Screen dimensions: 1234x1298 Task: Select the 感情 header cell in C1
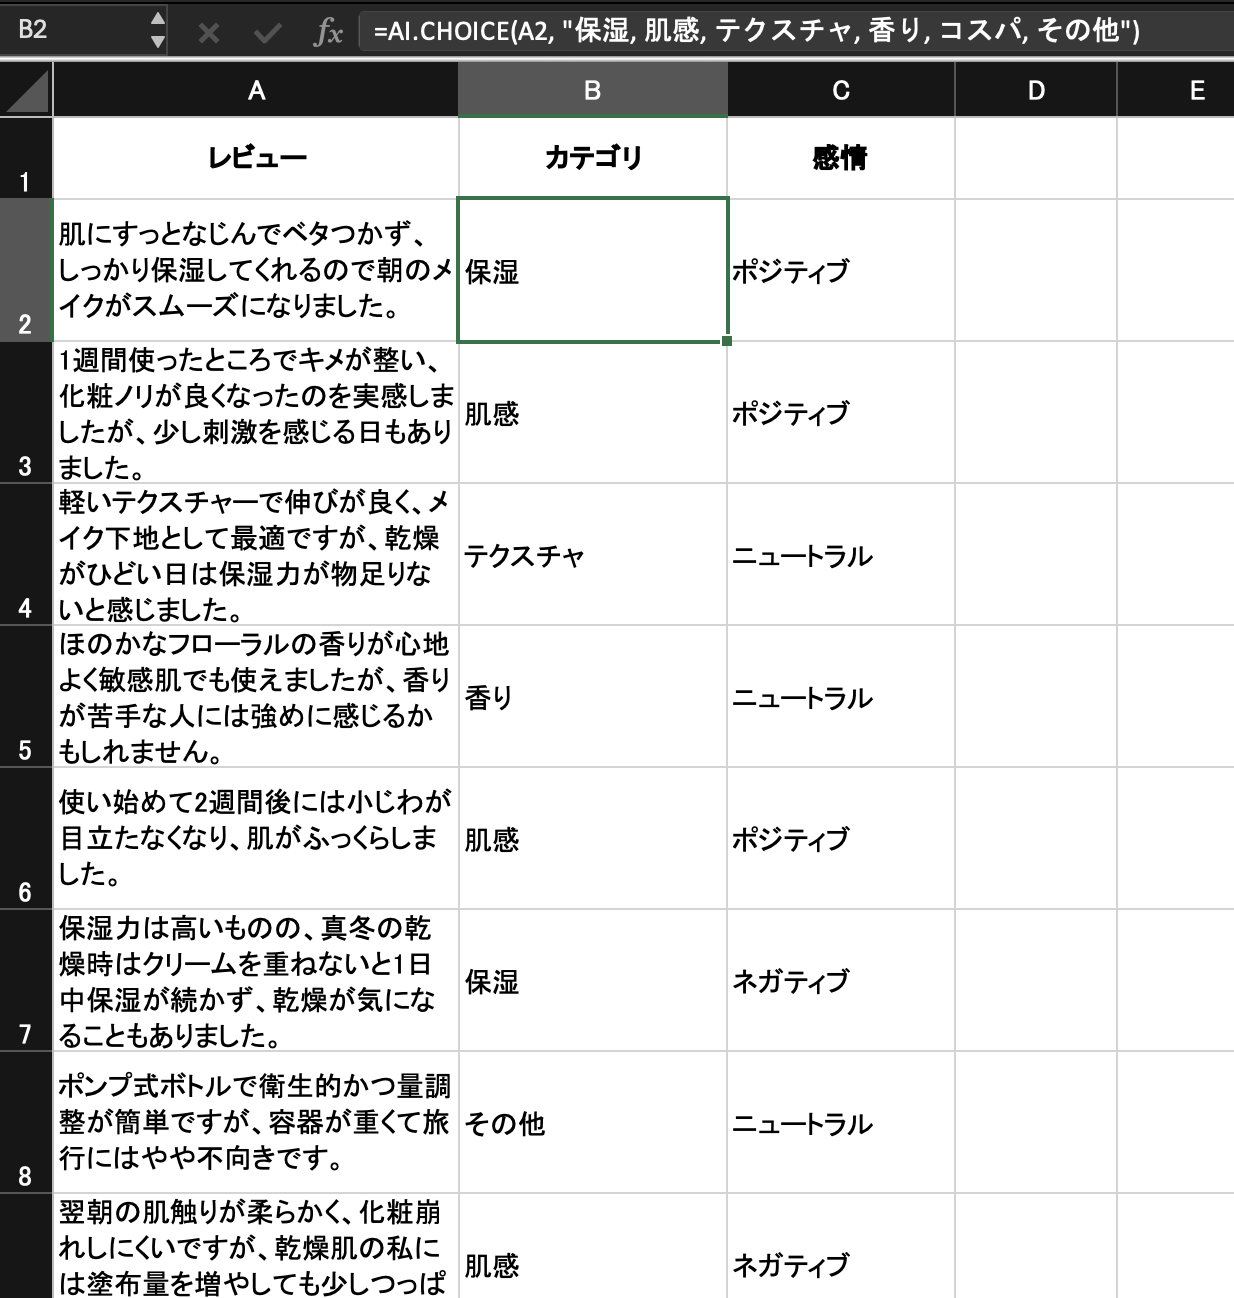point(841,157)
